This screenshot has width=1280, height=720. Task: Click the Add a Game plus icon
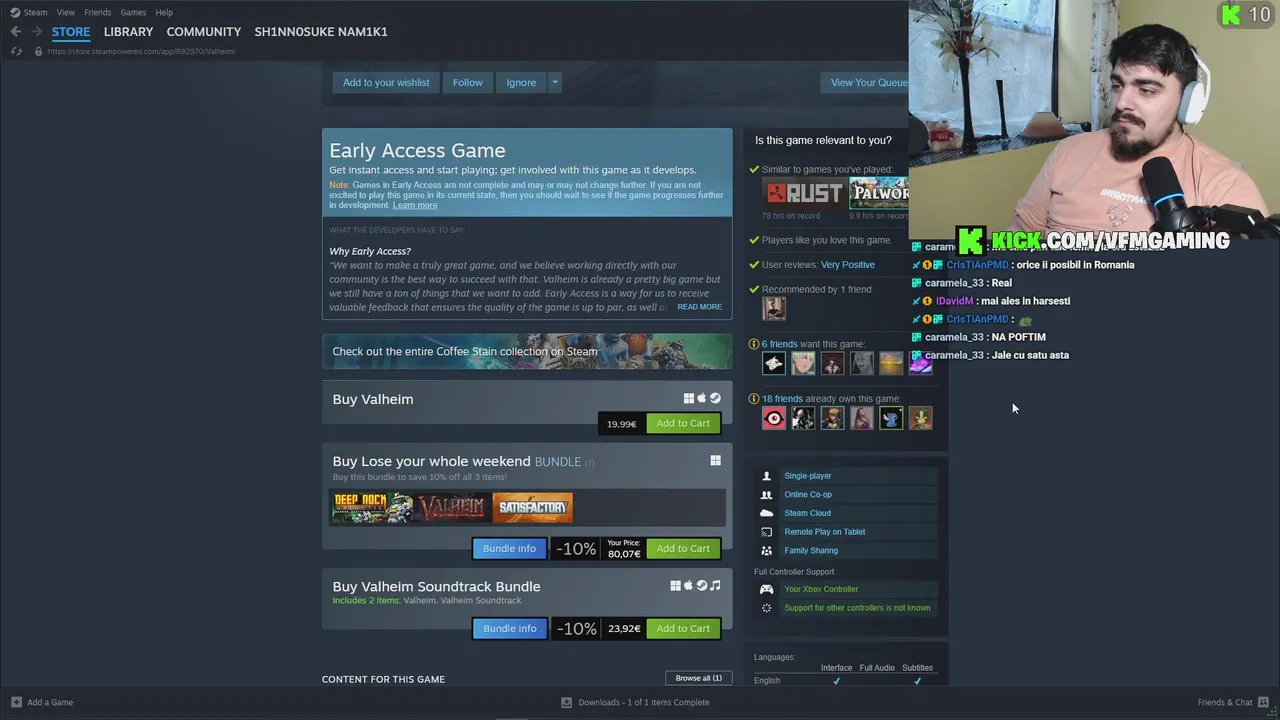(16, 702)
